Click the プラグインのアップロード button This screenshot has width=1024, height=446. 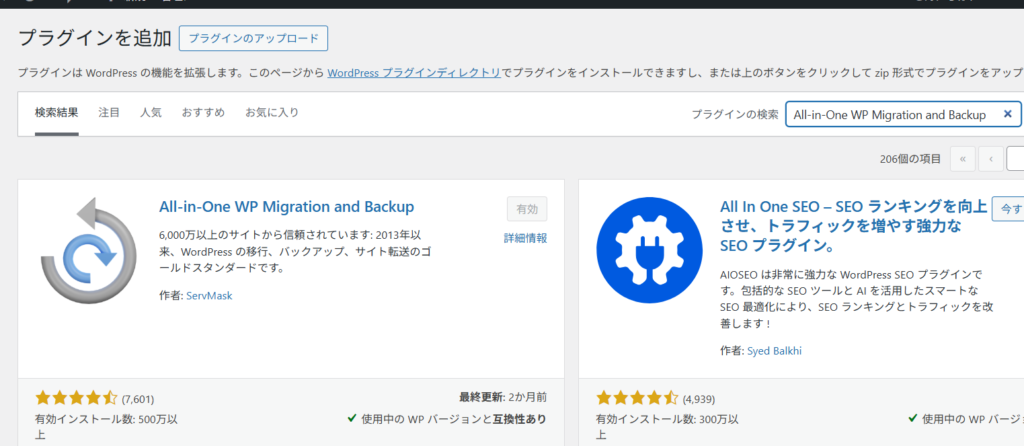[253, 39]
